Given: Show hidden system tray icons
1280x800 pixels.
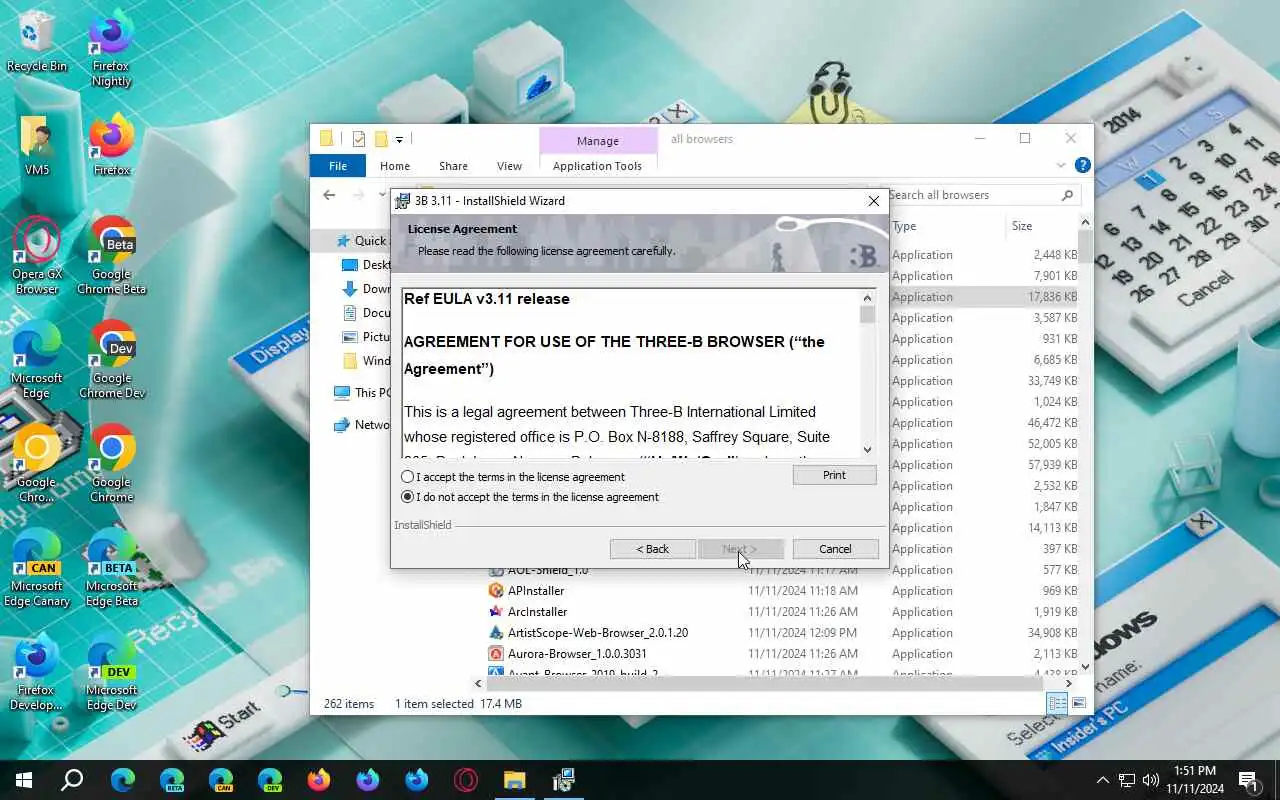Looking at the screenshot, I should click(1103, 780).
